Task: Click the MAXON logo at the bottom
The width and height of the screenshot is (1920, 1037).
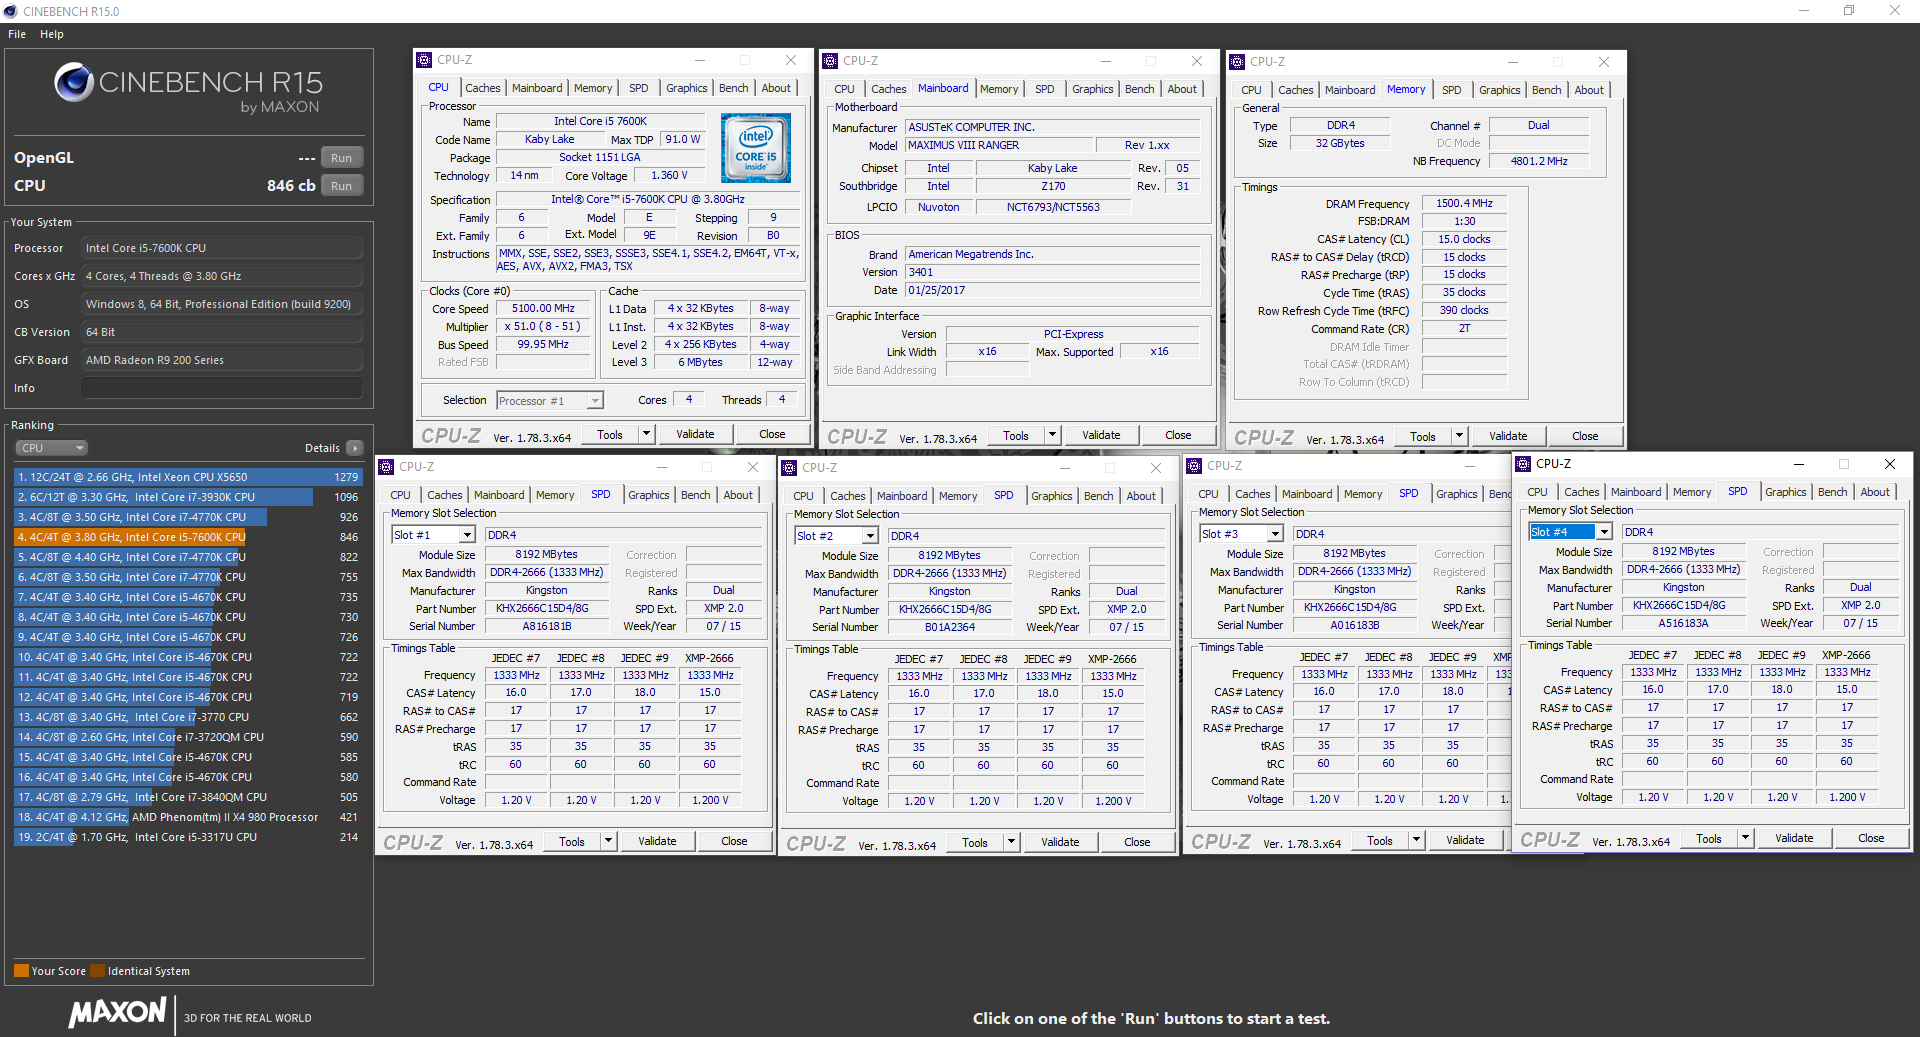Action: [x=117, y=1012]
